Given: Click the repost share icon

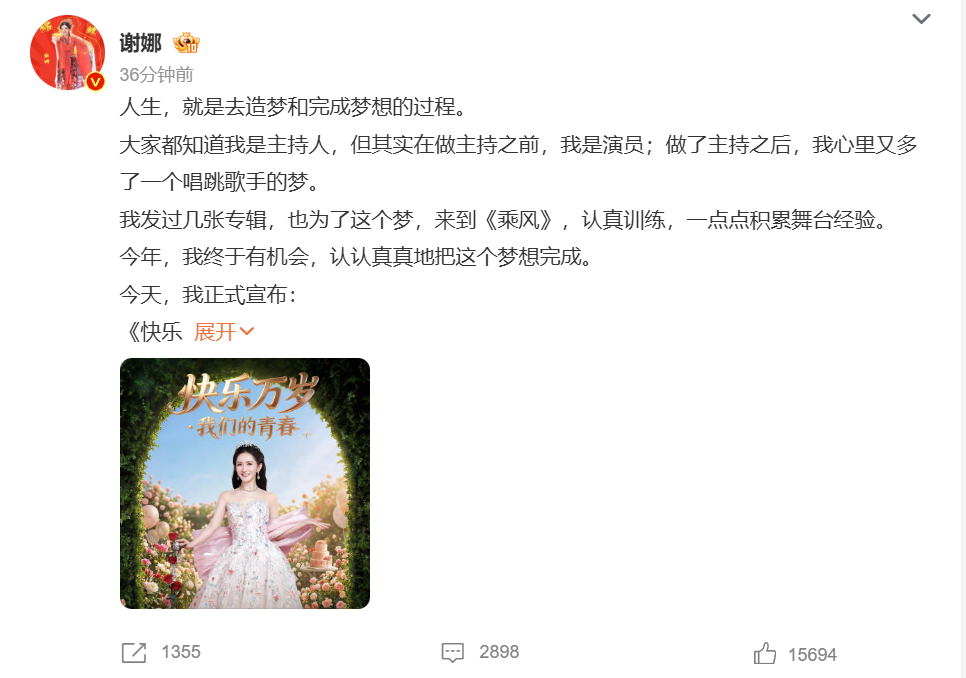Looking at the screenshot, I should click(x=134, y=652).
